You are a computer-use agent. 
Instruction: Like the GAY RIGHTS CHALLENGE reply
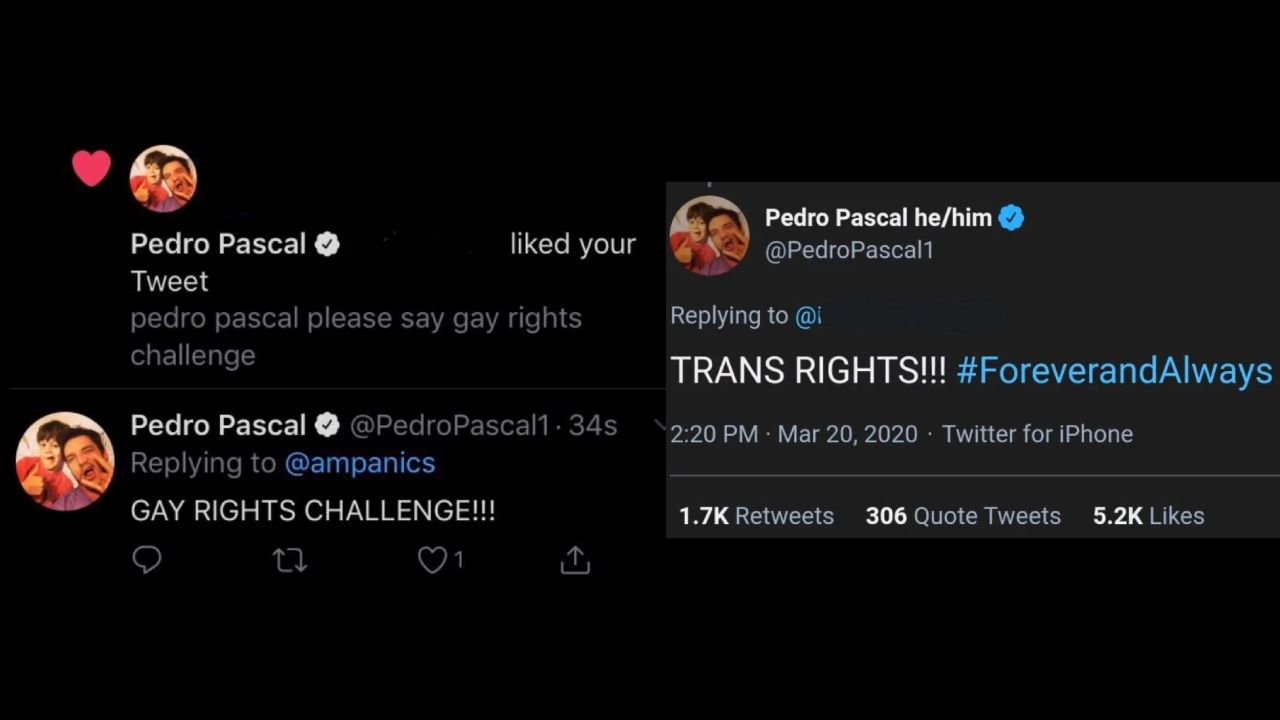coord(432,561)
